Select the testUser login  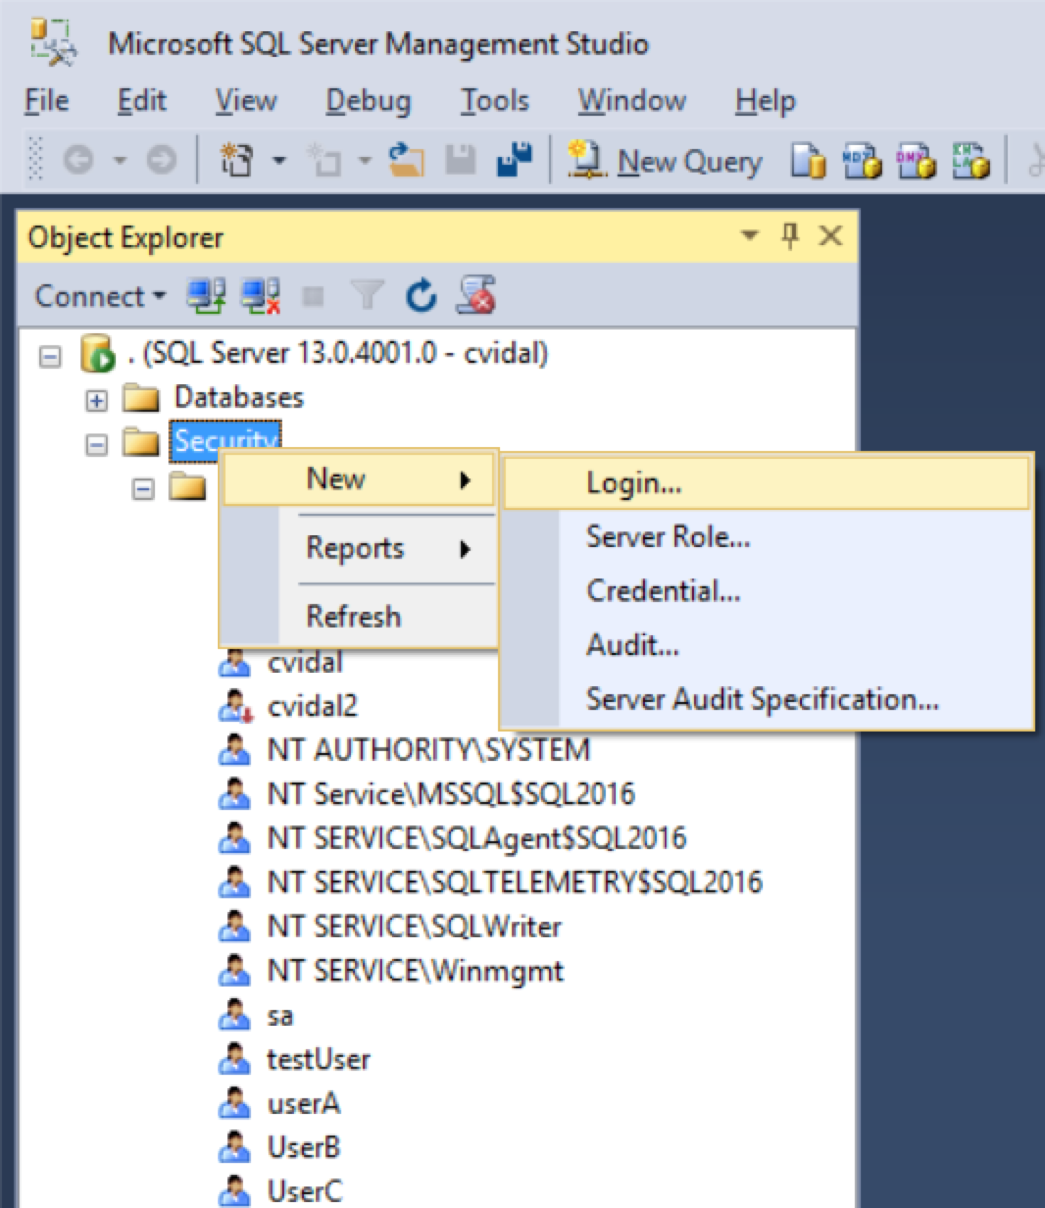[319, 1060]
